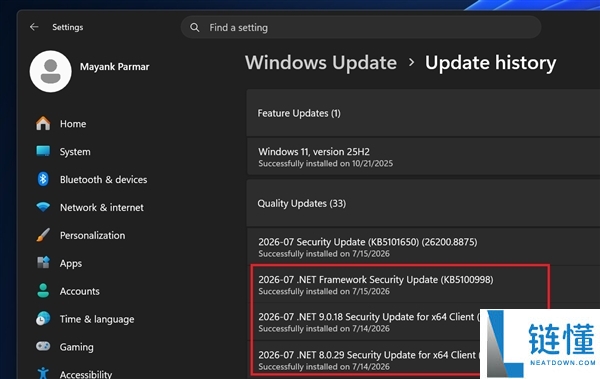Open Personalization settings
This screenshot has height=379, width=600.
92,235
